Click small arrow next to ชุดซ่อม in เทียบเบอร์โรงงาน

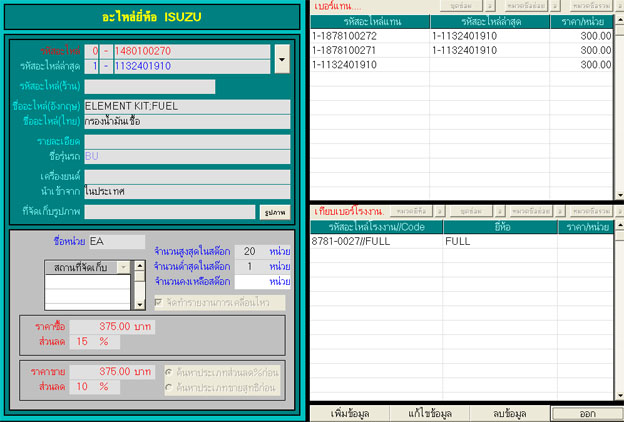500,211
